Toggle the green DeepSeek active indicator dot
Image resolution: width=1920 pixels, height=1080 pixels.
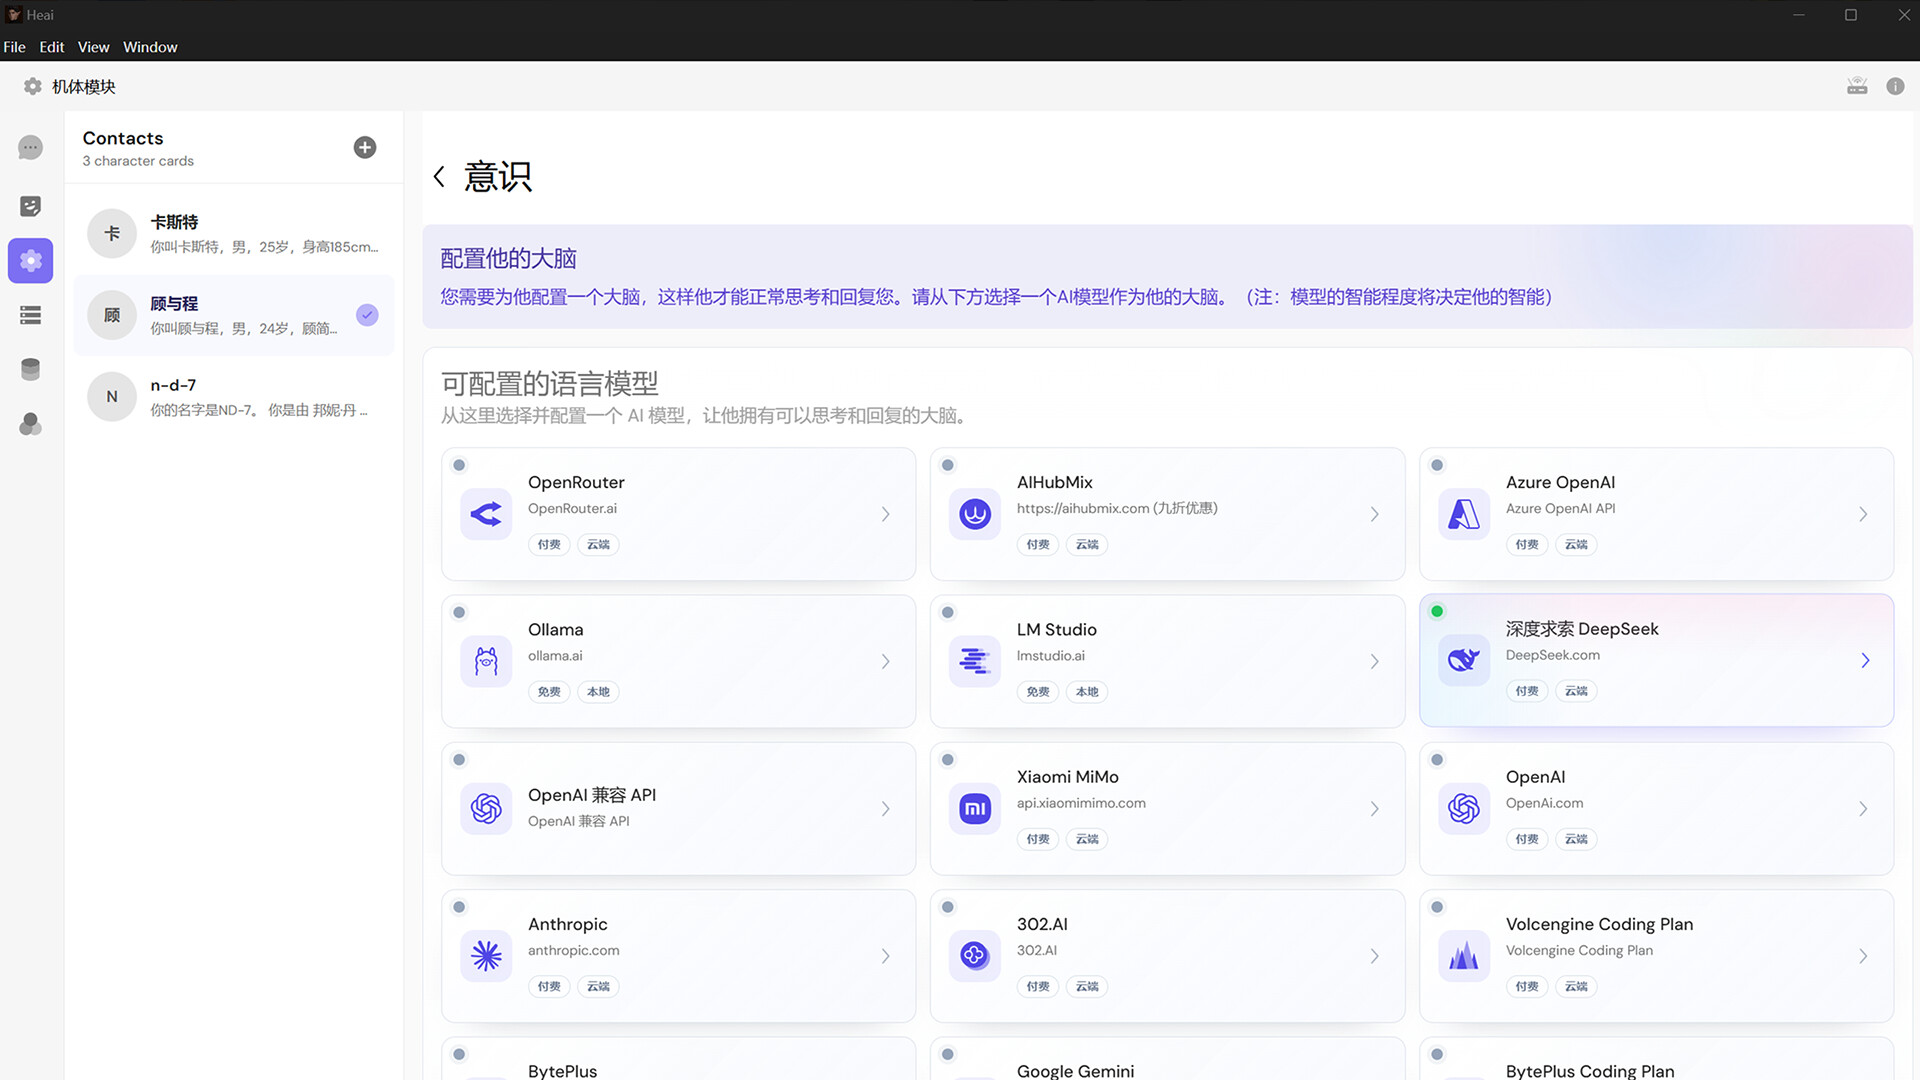pyautogui.click(x=1437, y=611)
